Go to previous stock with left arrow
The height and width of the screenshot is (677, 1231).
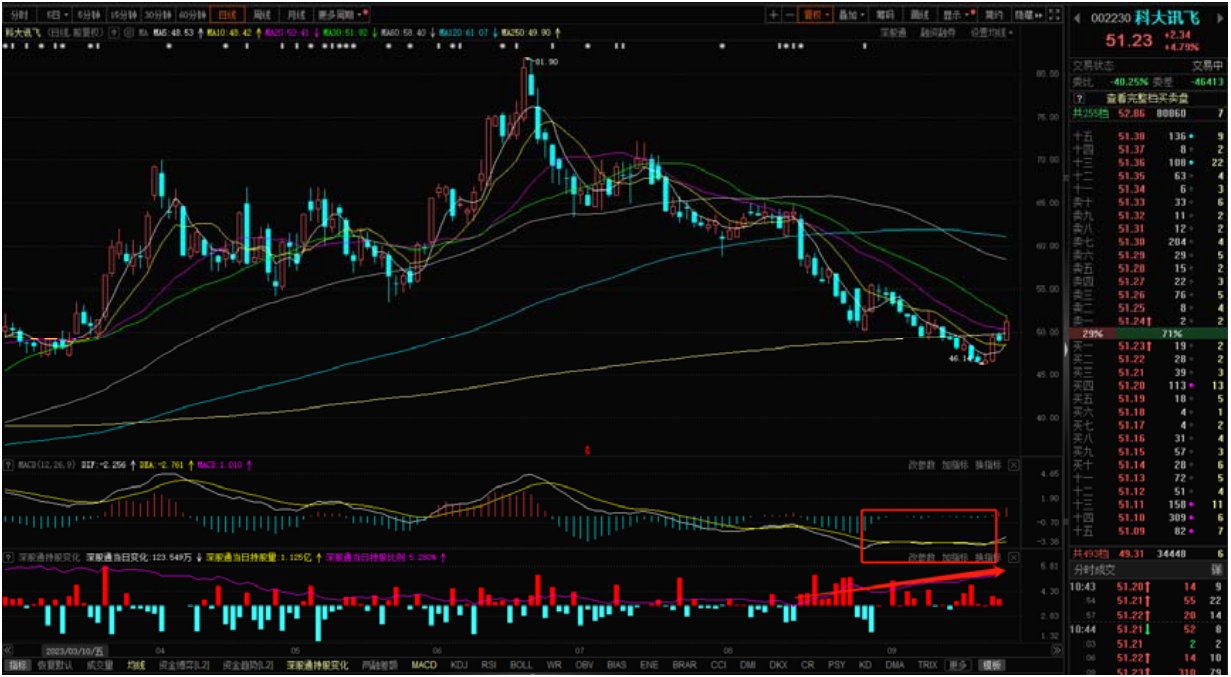click(x=1077, y=17)
